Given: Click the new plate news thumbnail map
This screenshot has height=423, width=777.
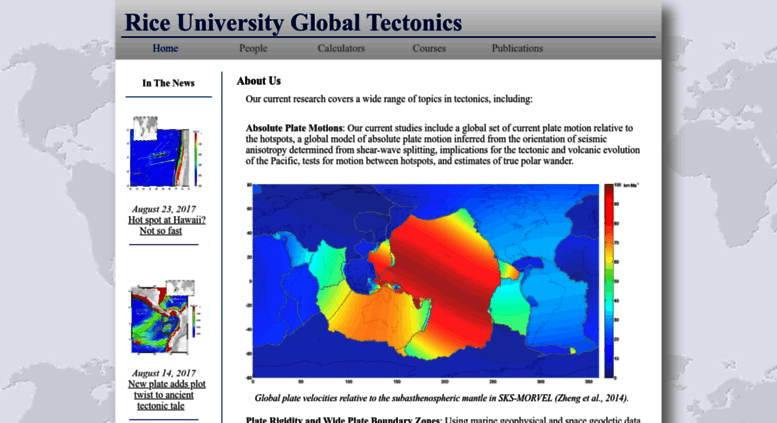Looking at the screenshot, I should tap(166, 317).
